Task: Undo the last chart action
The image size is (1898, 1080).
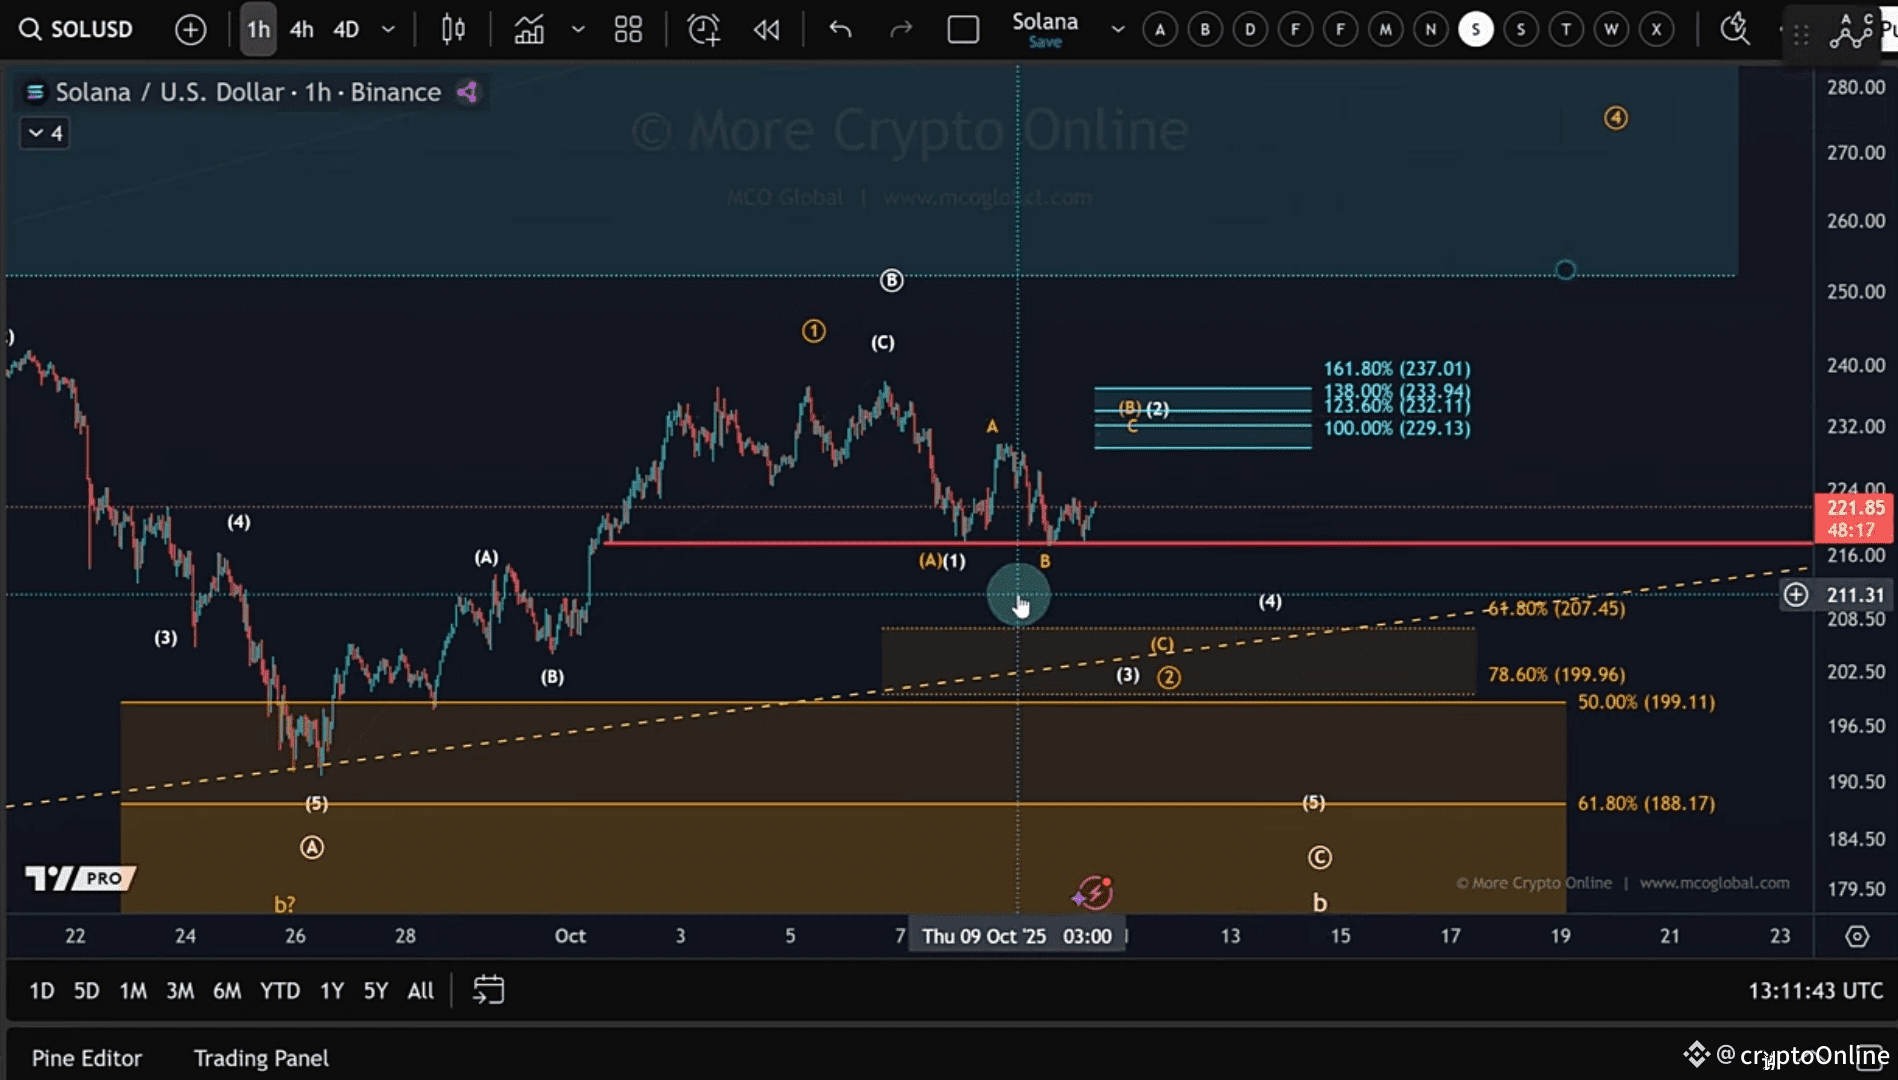Action: [x=840, y=30]
